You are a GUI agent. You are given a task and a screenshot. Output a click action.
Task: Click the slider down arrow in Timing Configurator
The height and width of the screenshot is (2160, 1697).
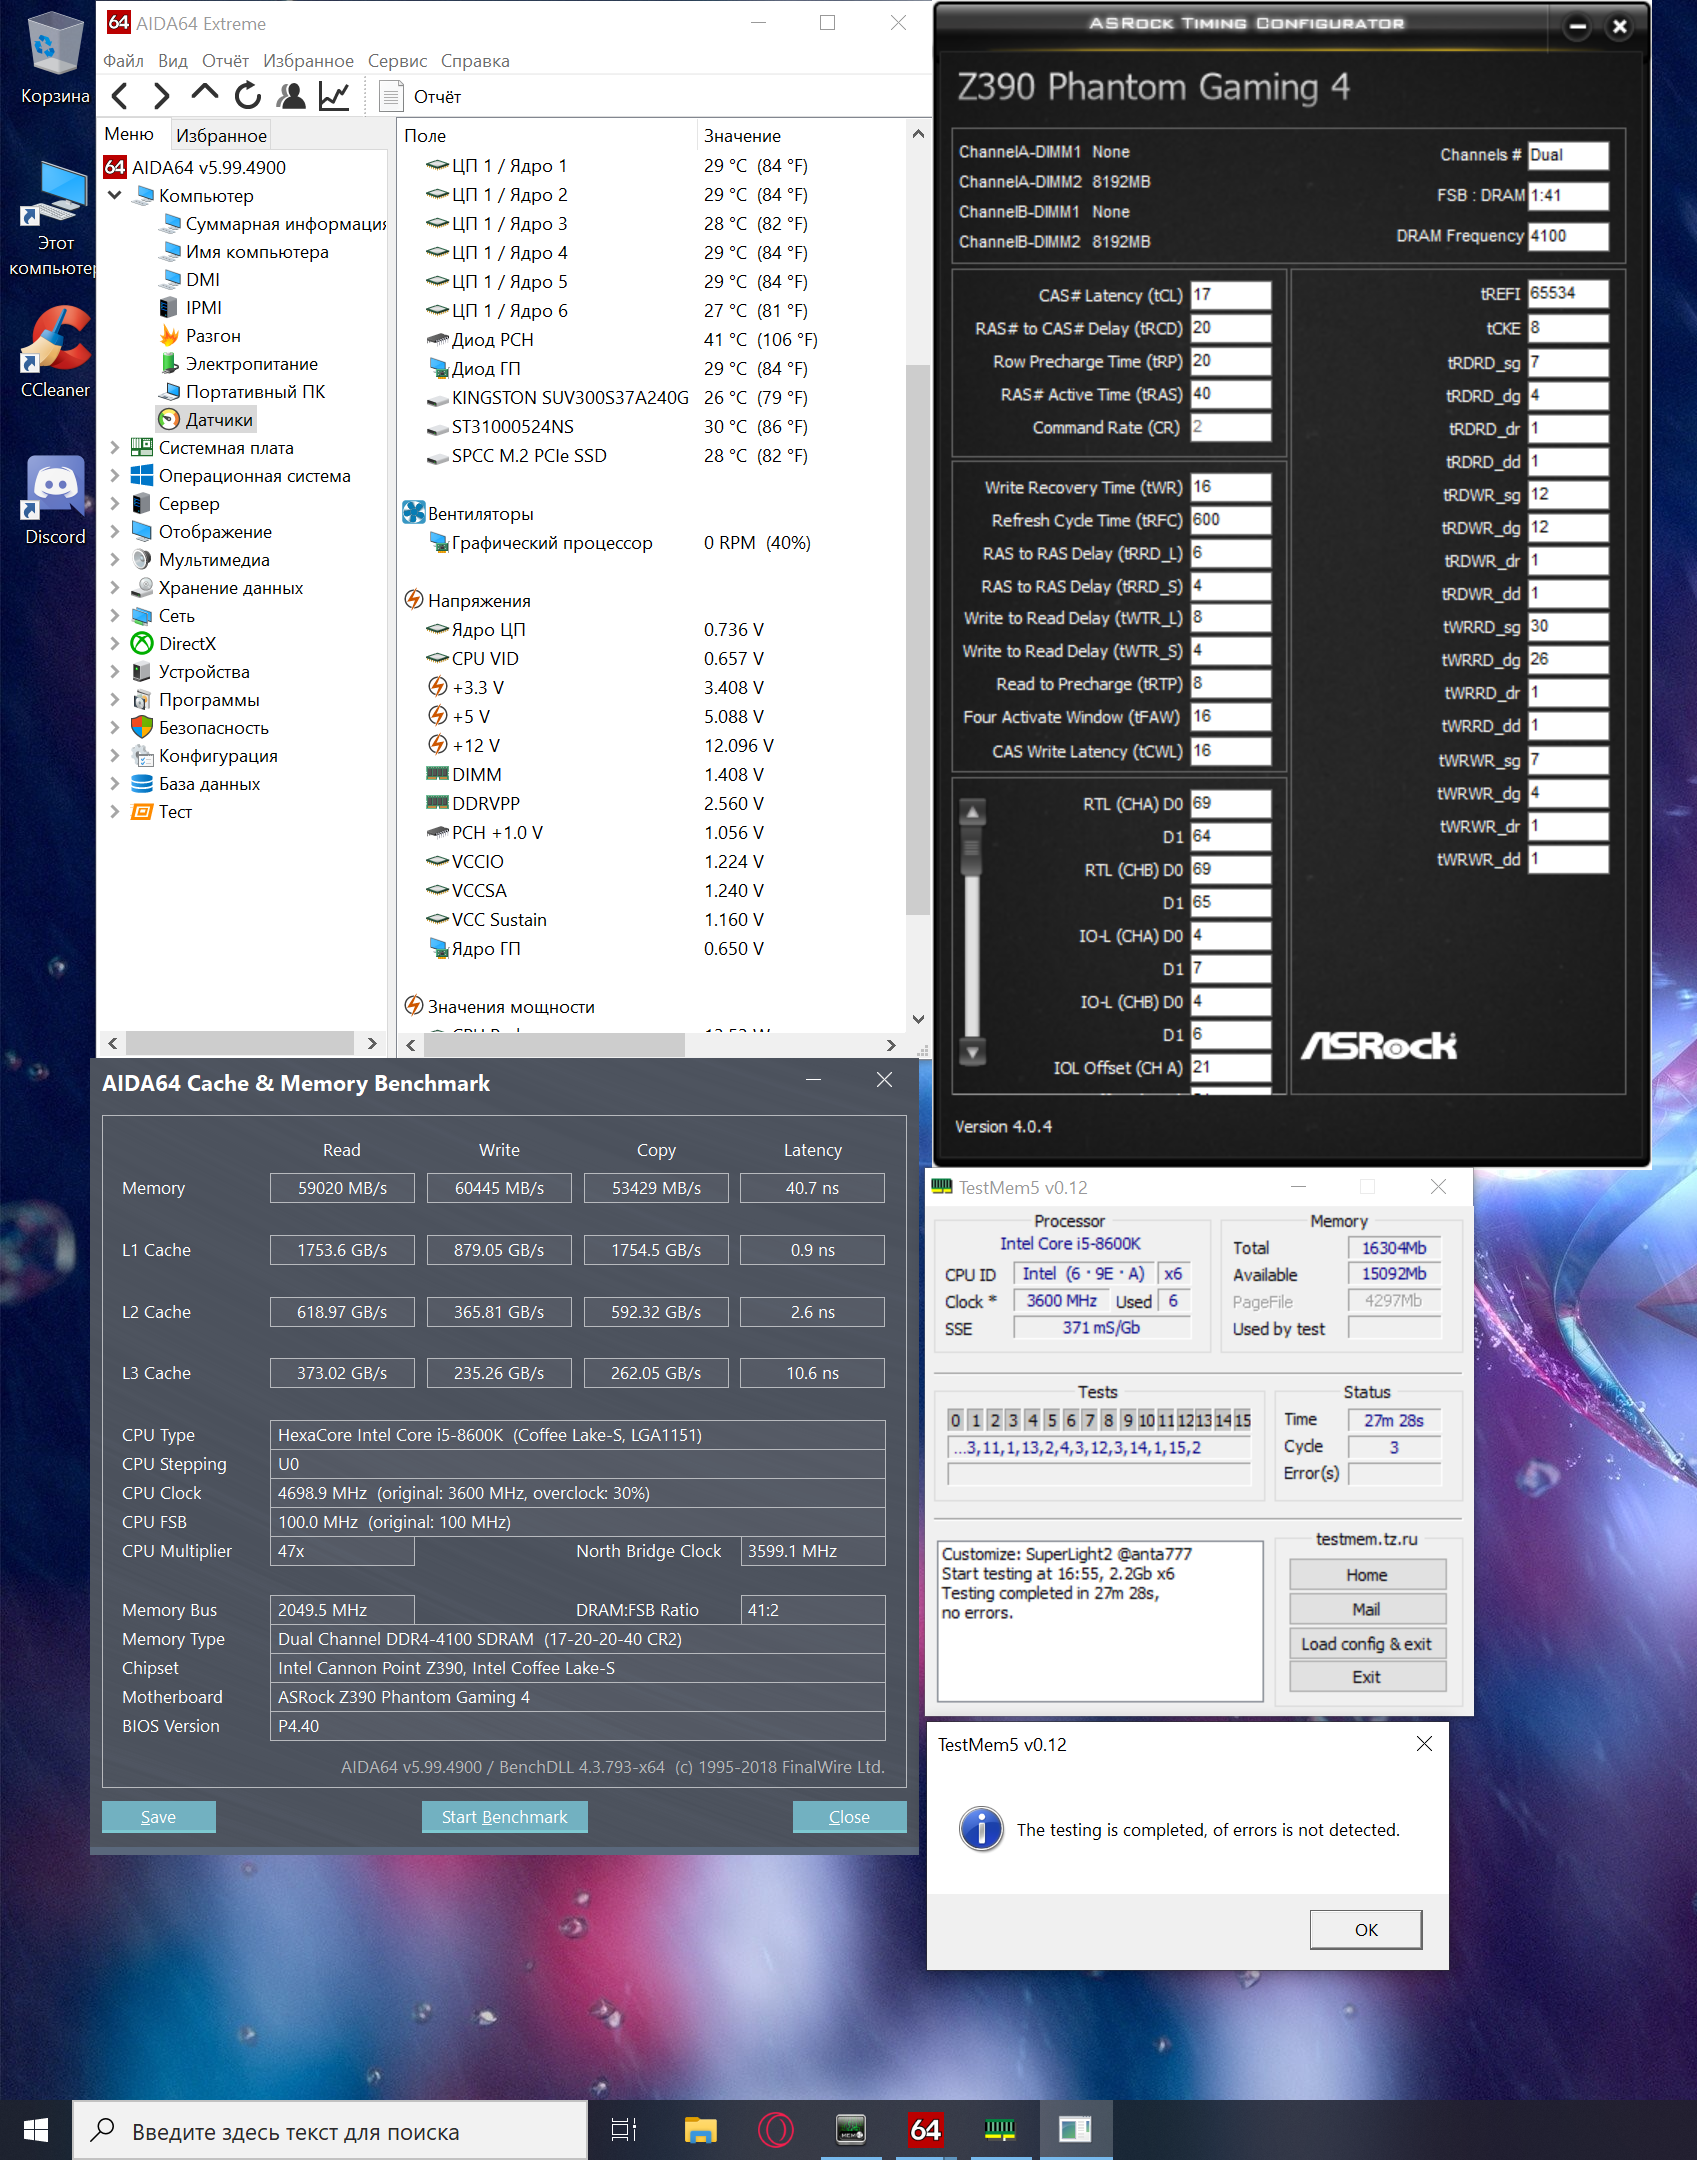972,1050
